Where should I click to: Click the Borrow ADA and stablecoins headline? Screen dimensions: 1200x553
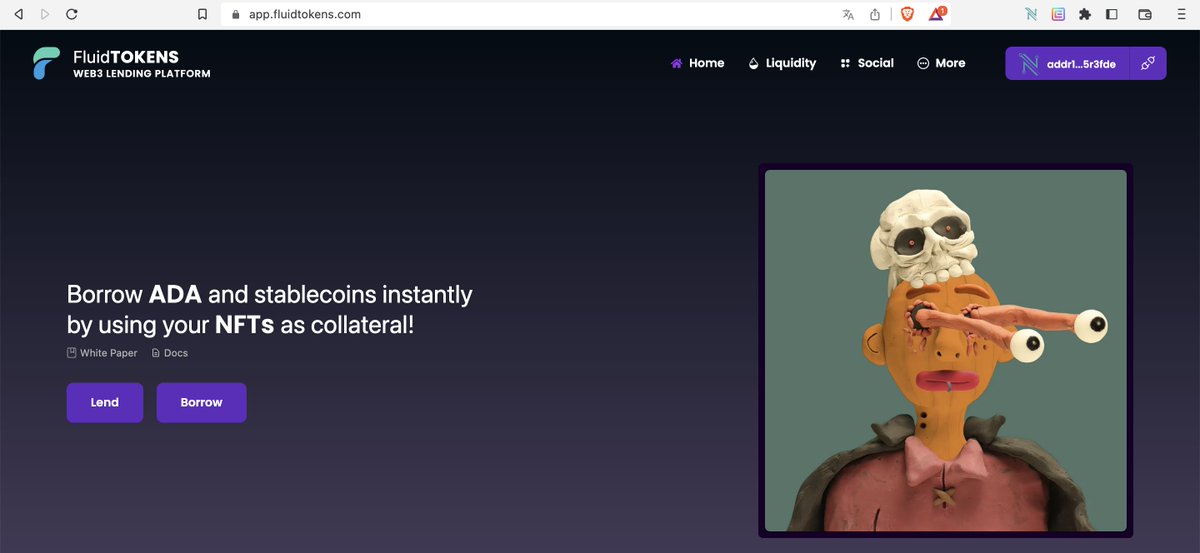(270, 309)
